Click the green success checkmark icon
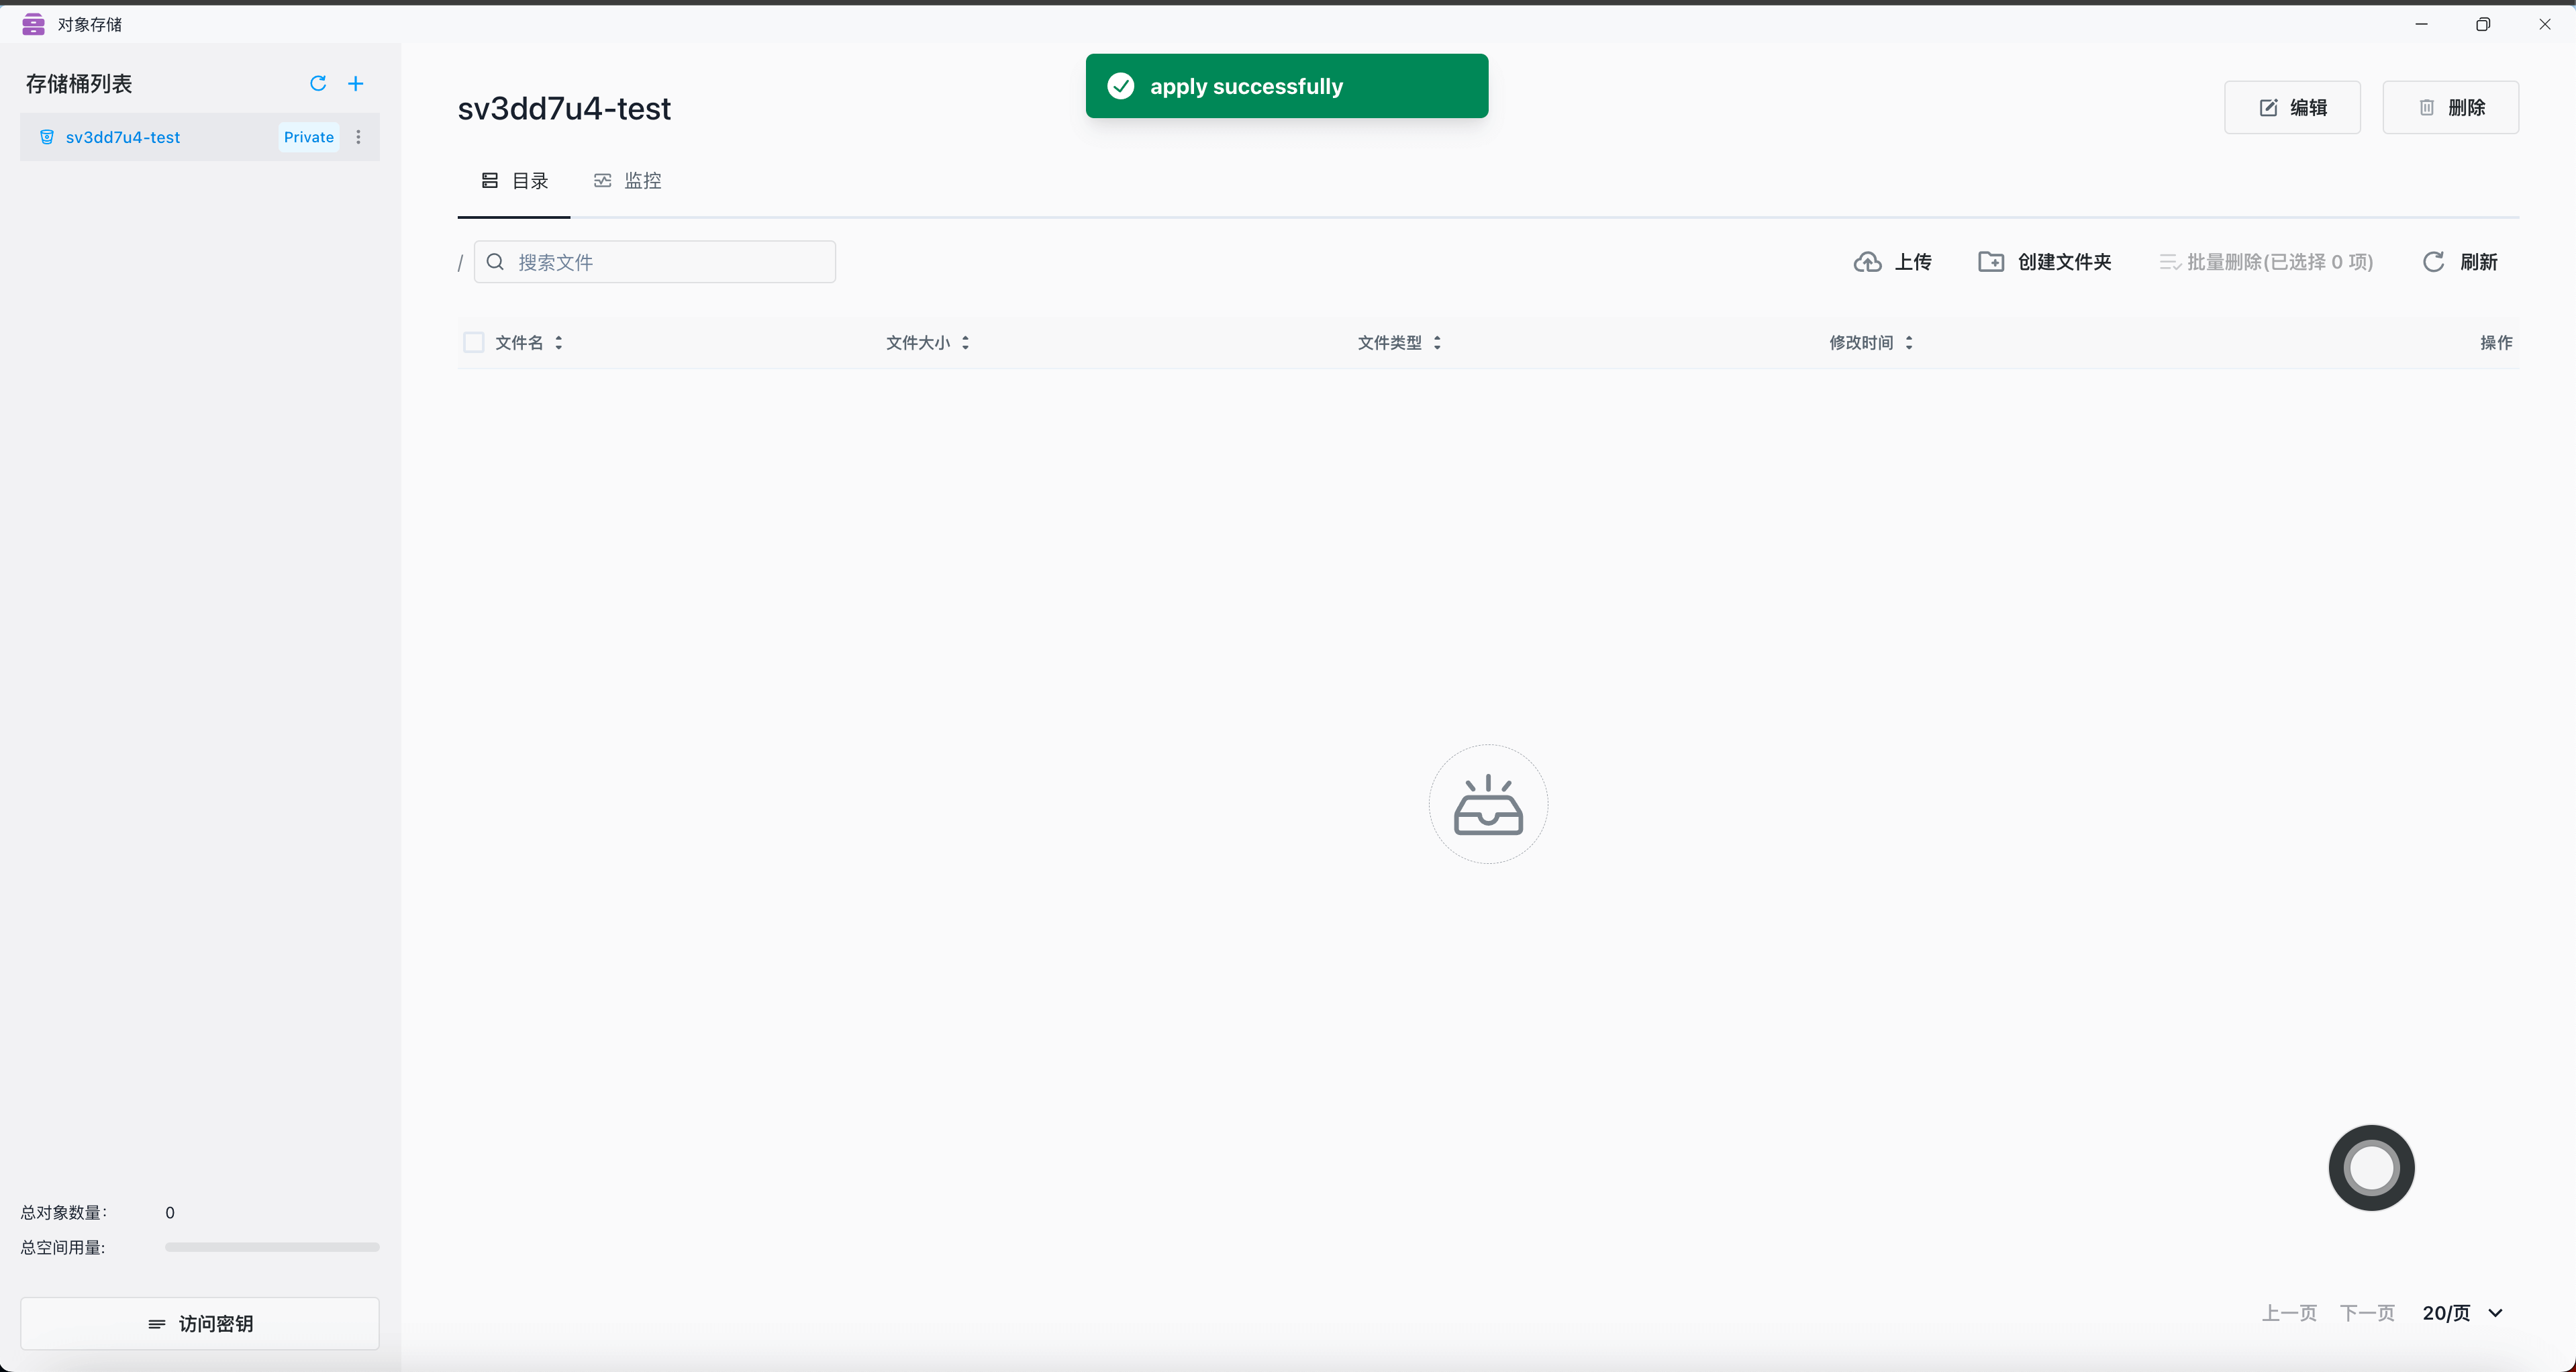The image size is (2576, 1372). click(x=1121, y=86)
